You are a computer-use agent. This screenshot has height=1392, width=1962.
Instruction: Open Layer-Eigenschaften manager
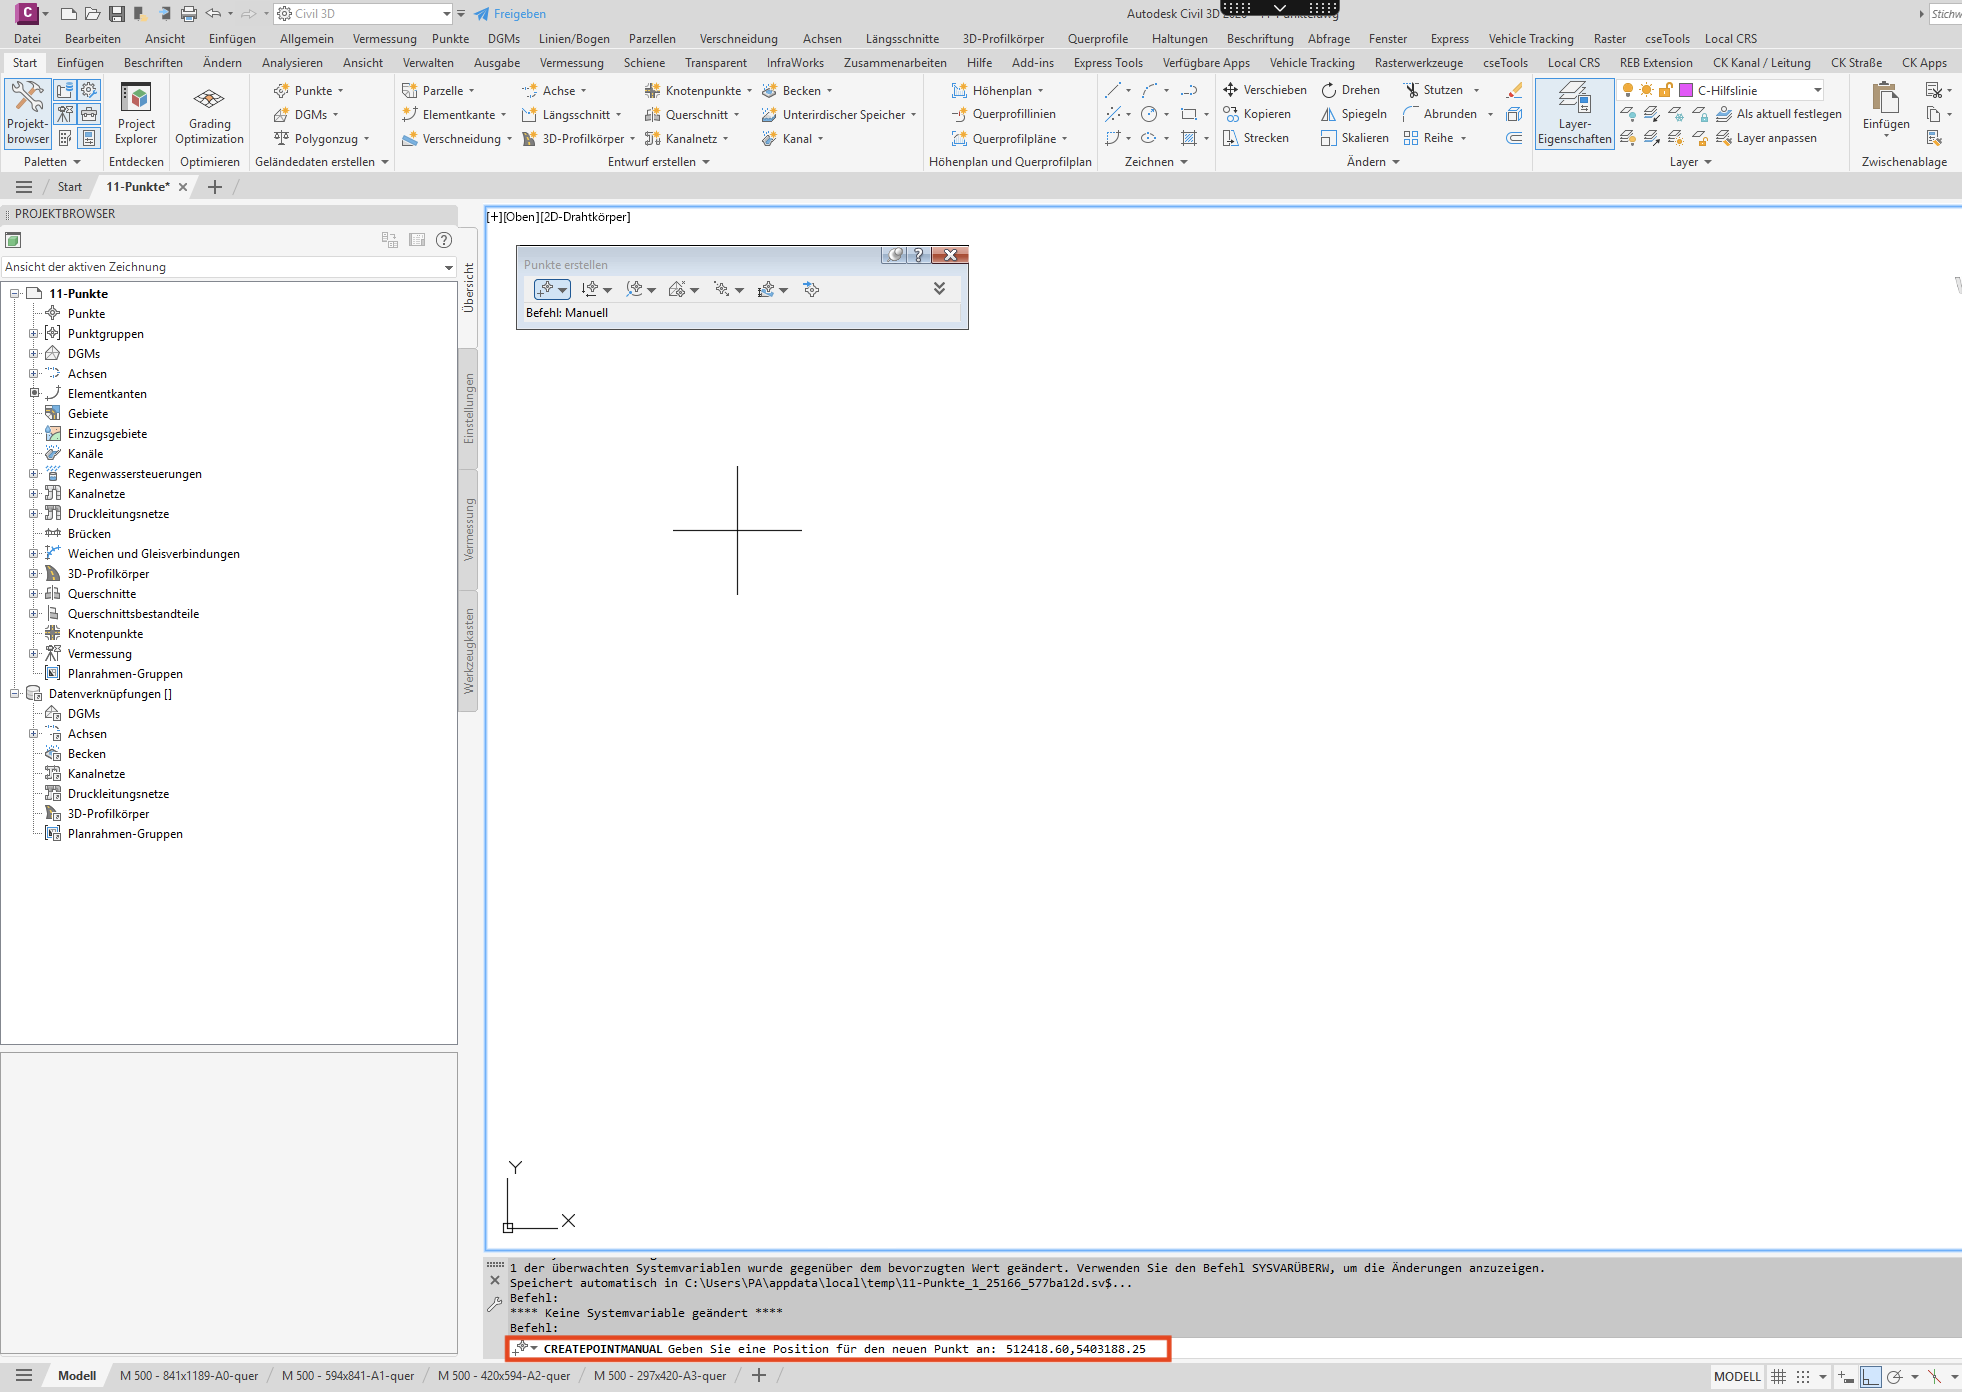1574,113
